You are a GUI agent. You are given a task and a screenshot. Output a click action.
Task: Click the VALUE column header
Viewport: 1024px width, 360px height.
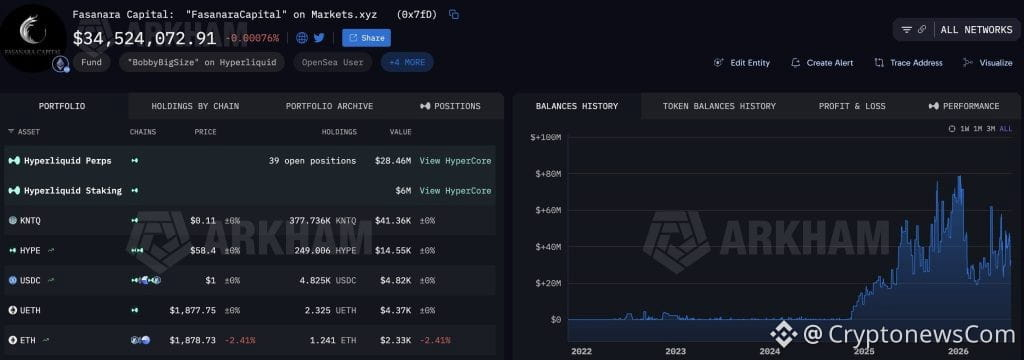click(x=400, y=132)
